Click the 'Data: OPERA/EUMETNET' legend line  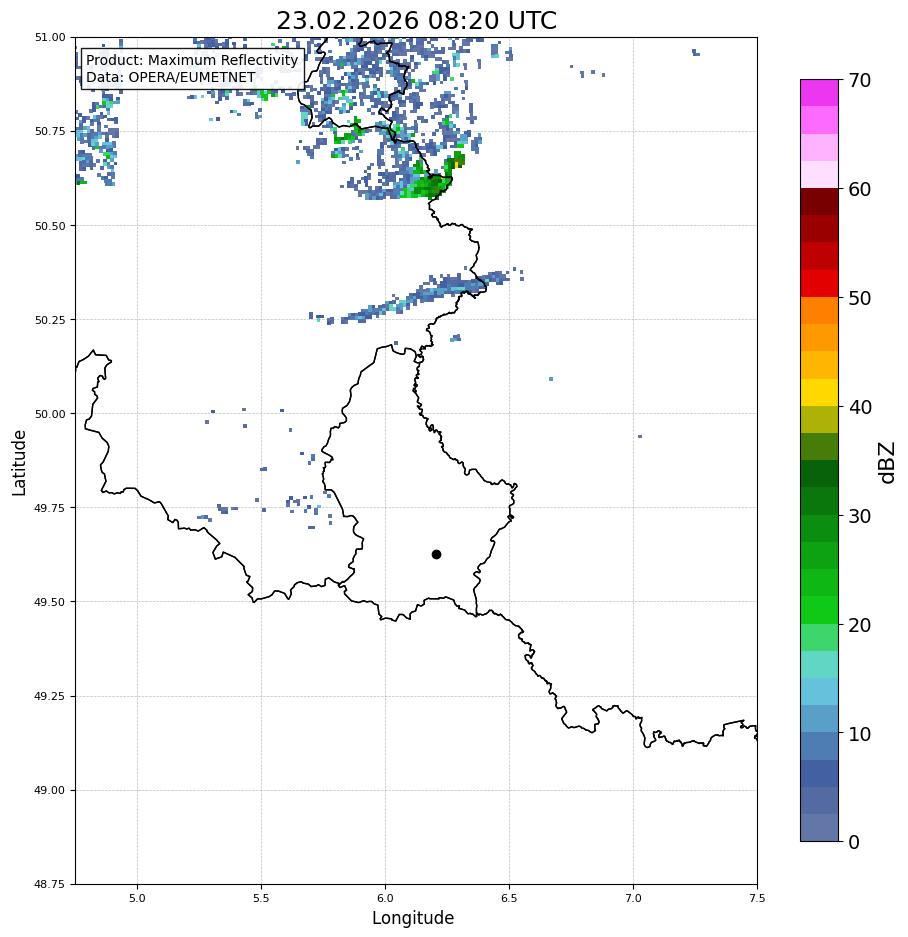point(170,77)
